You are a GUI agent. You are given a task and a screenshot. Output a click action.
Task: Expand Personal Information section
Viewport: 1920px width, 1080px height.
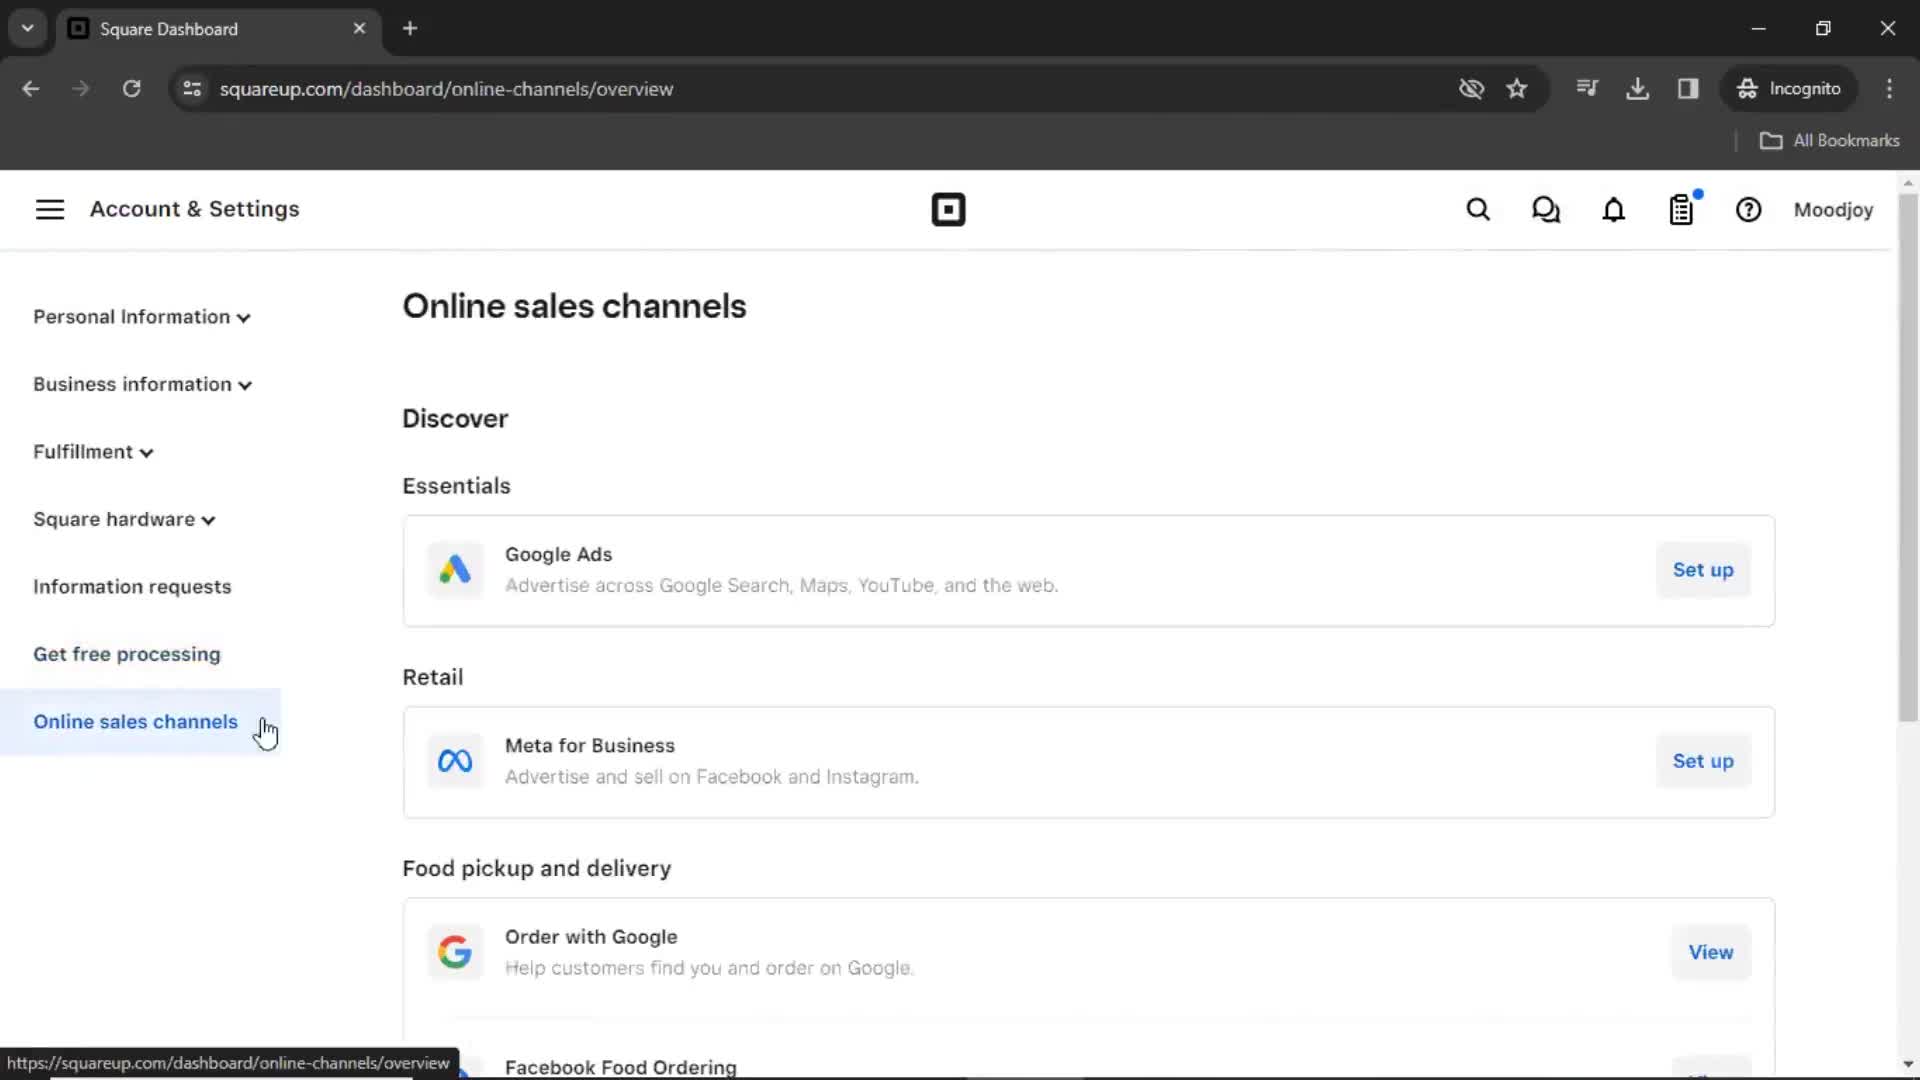141,317
